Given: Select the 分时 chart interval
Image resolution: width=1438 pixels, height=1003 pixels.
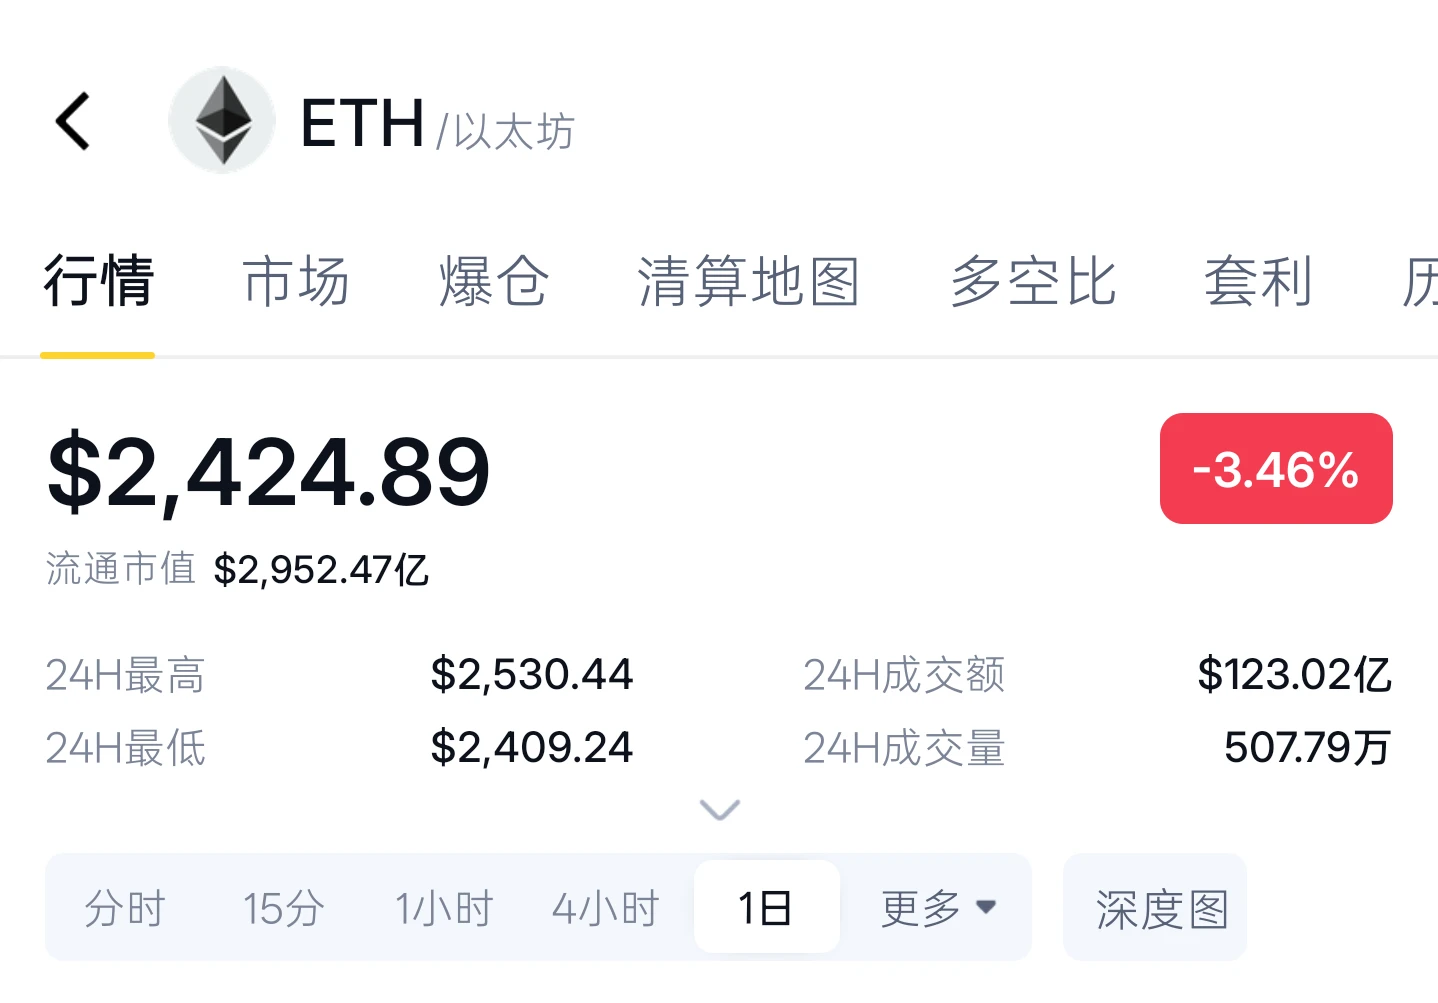Looking at the screenshot, I should pyautogui.click(x=125, y=909).
